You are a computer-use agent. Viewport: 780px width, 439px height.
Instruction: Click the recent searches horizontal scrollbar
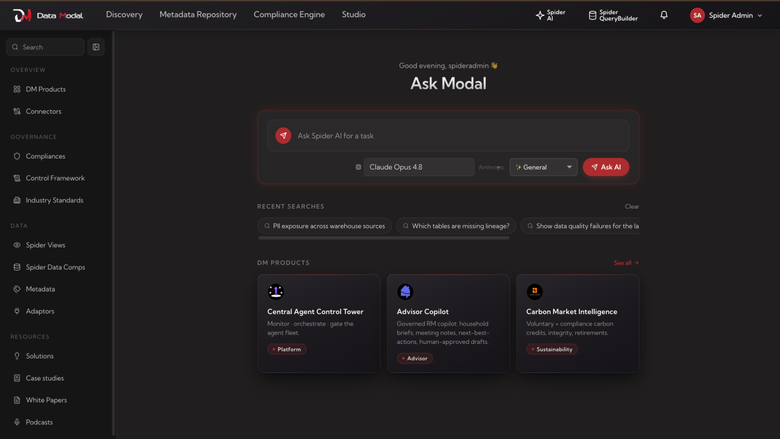(x=384, y=238)
